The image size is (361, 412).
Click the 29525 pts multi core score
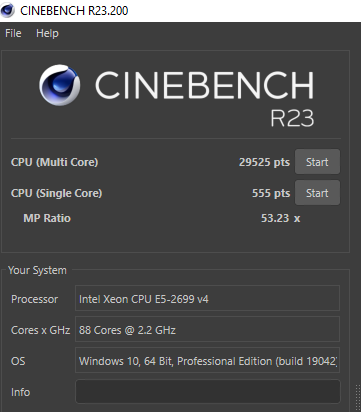(x=264, y=162)
